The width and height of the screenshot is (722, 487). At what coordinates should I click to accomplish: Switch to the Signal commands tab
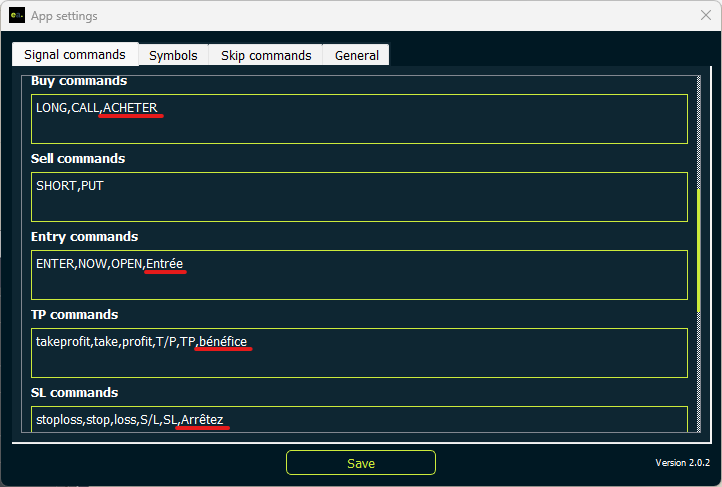(75, 55)
